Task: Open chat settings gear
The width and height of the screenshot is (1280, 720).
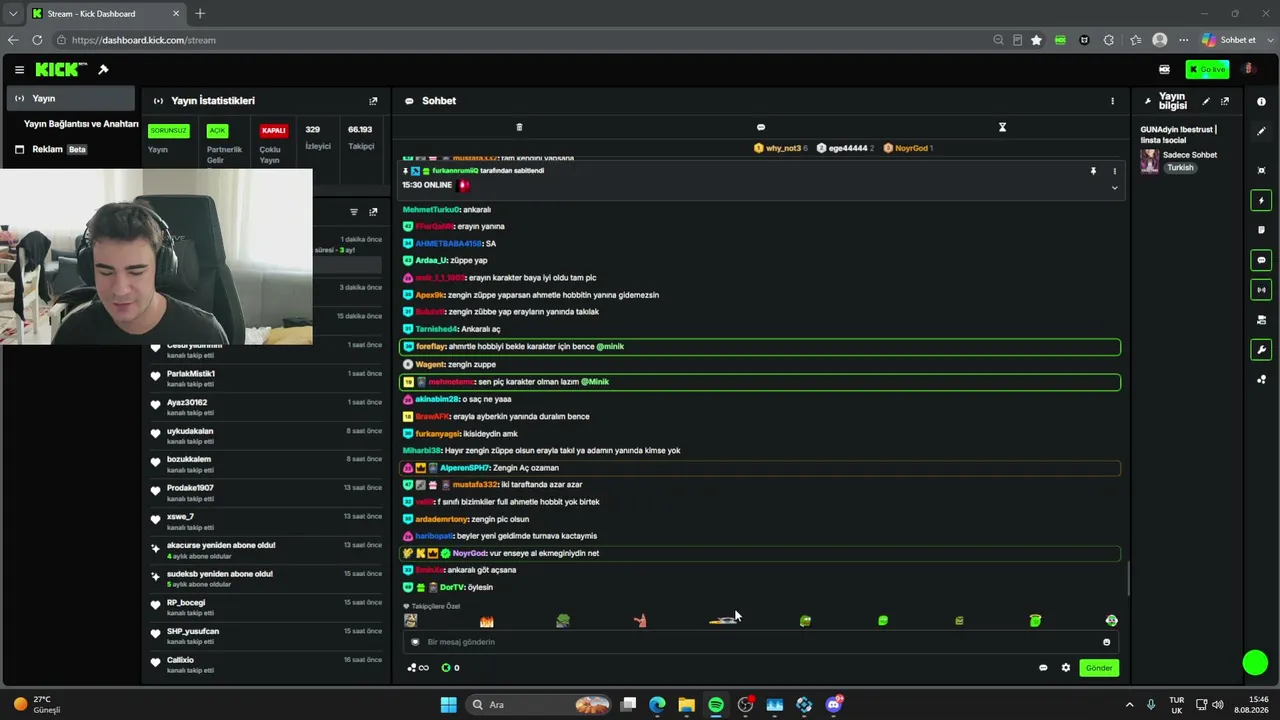Action: (1066, 668)
